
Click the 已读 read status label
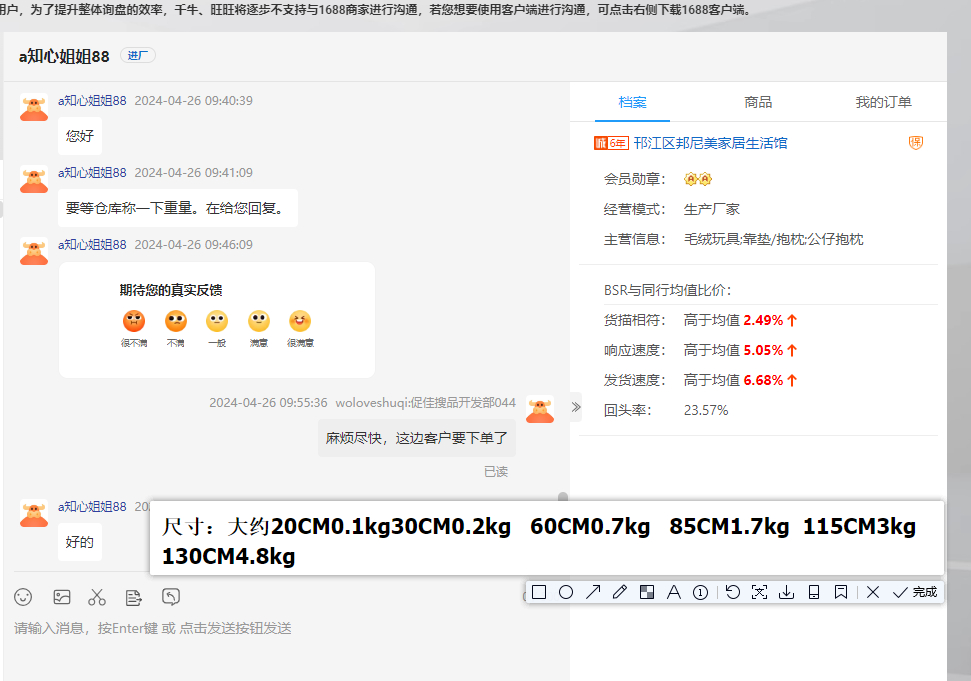tap(496, 472)
